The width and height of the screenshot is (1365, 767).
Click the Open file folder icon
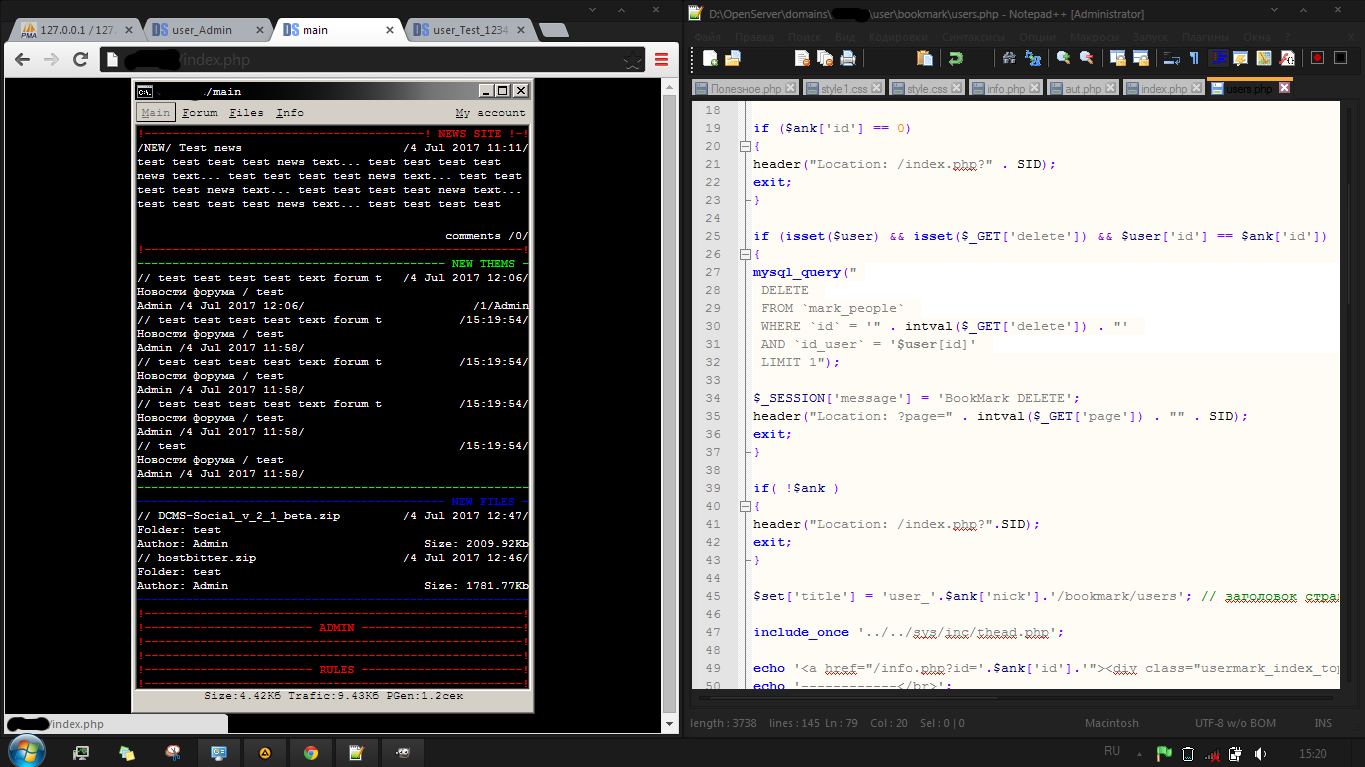click(732, 58)
